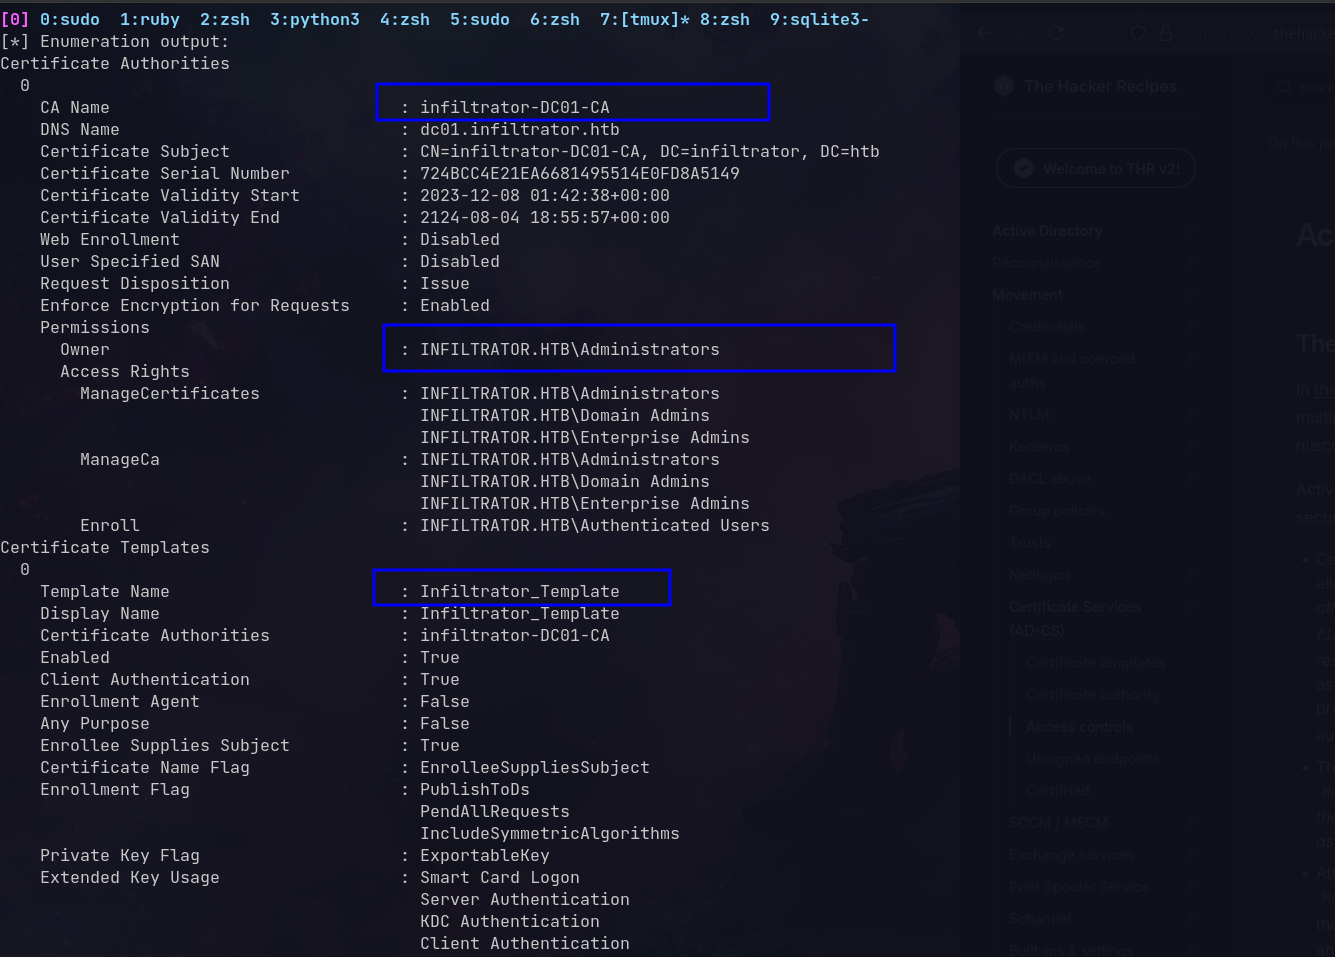The height and width of the screenshot is (957, 1335).
Task: Reload the page with the refresh icon
Action: (1056, 34)
